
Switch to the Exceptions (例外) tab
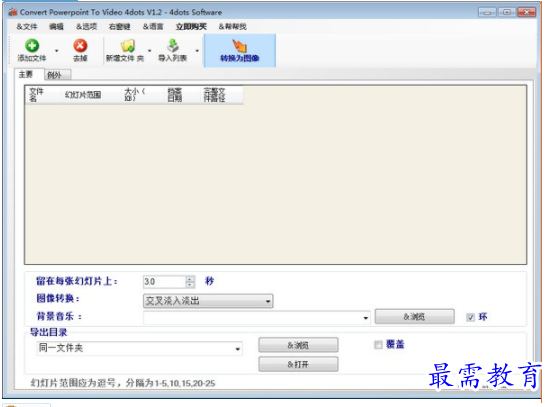tap(58, 75)
